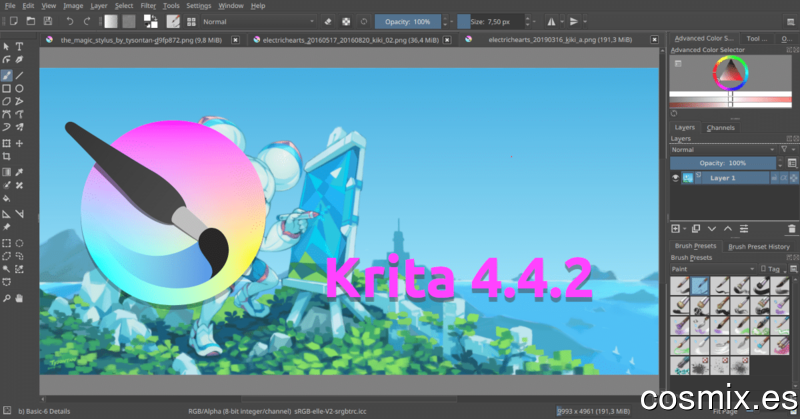
Task: Select the Rectangle tool
Action: point(6,88)
